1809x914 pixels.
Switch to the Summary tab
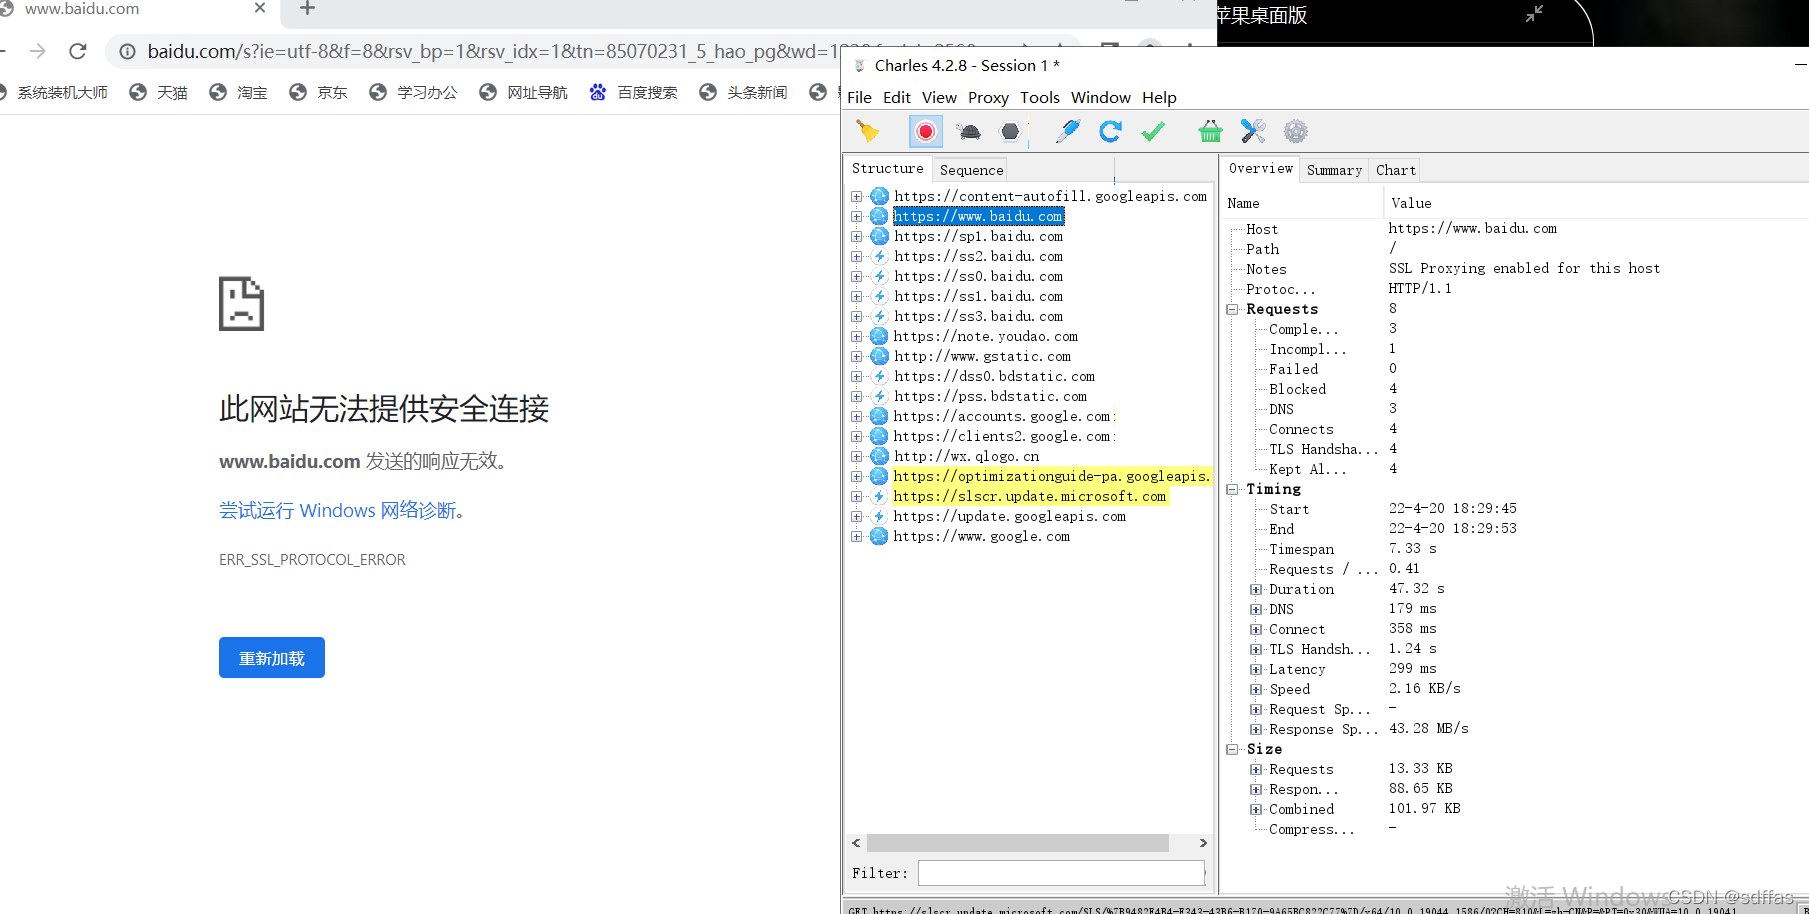pos(1334,170)
